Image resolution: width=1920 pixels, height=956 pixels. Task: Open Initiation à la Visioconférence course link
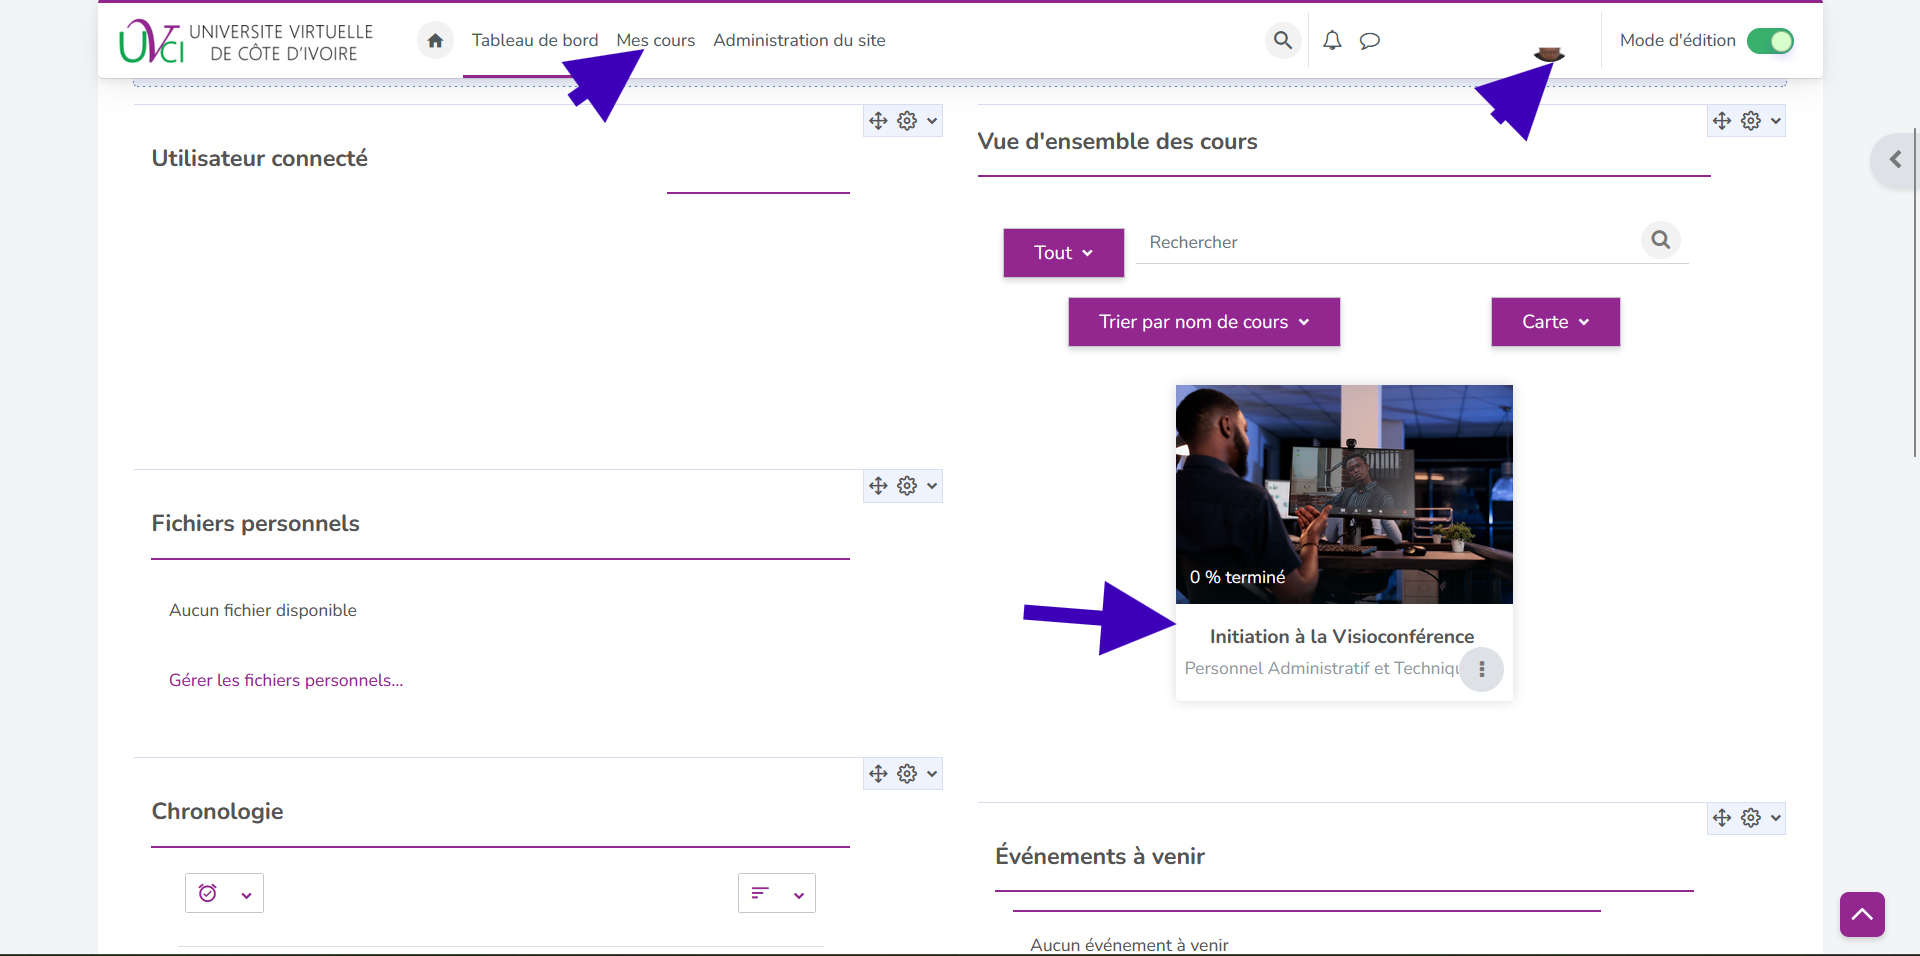click(x=1341, y=636)
